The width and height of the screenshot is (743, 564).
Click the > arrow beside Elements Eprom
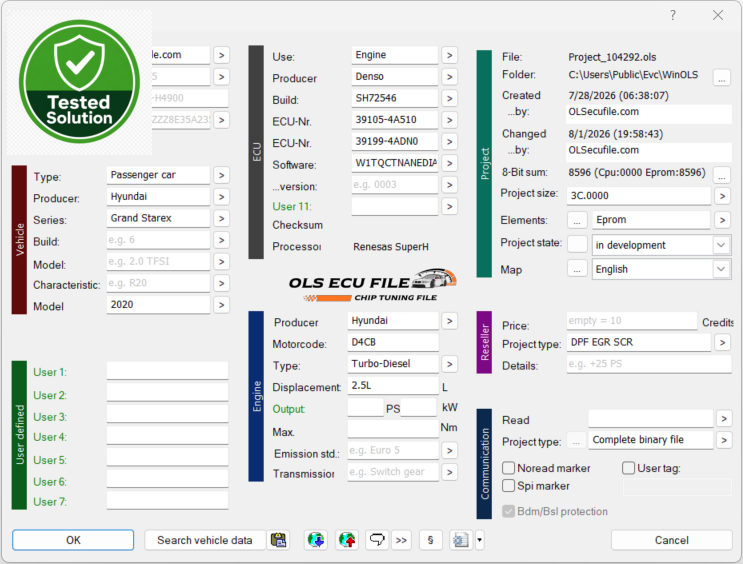click(722, 220)
